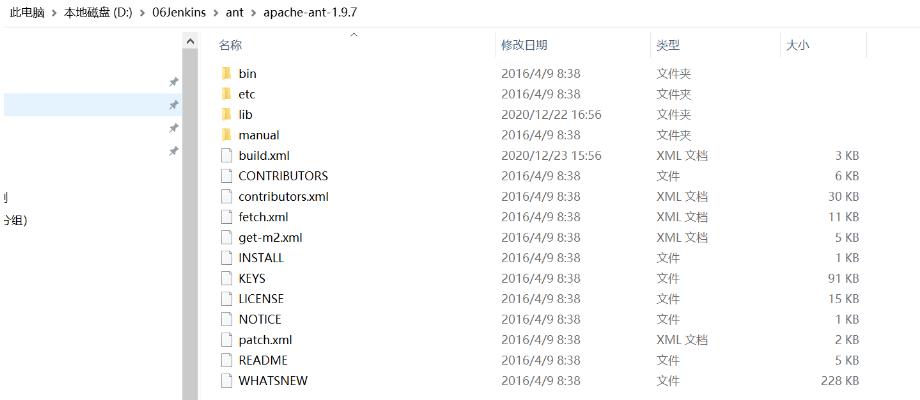Click the 228 KB size of WHATSNEW

point(840,381)
